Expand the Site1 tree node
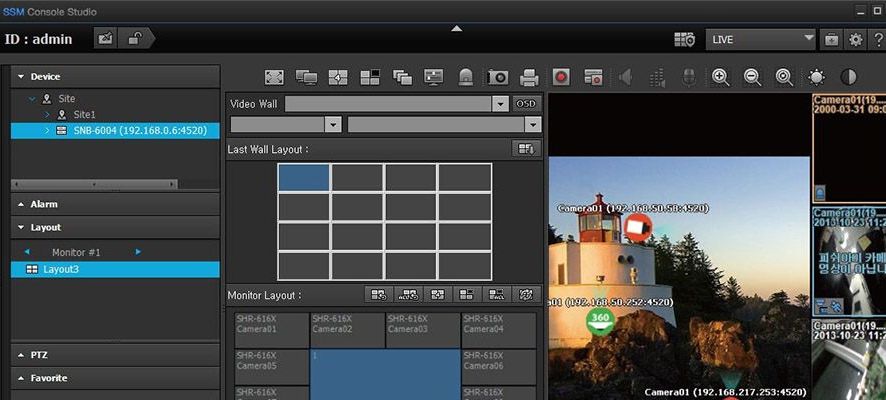 (47, 115)
